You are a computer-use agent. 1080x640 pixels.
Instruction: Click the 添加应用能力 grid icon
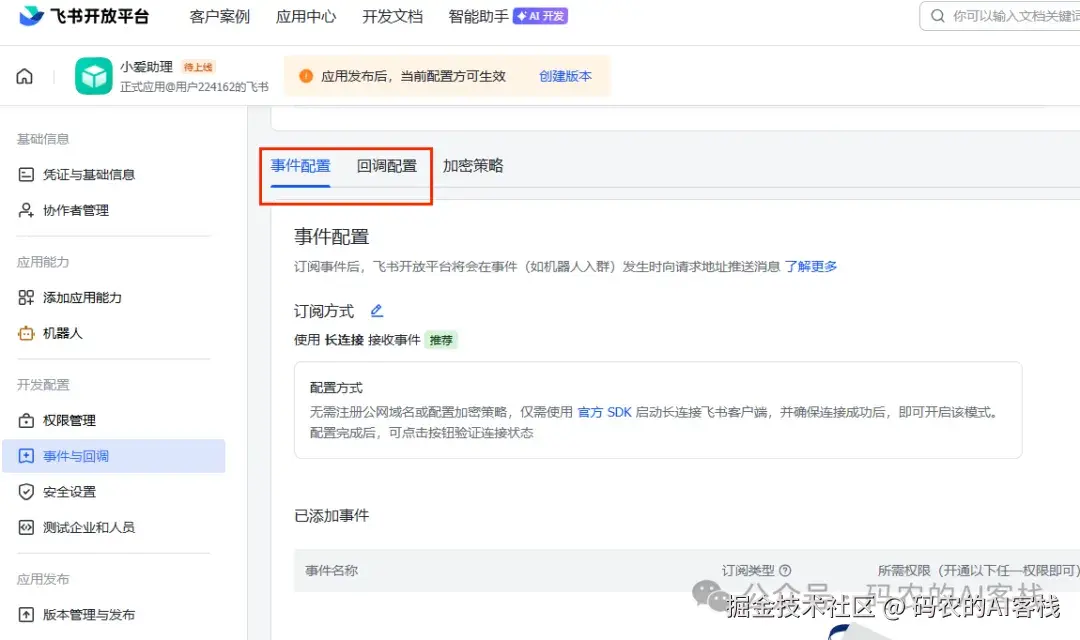click(x=26, y=298)
